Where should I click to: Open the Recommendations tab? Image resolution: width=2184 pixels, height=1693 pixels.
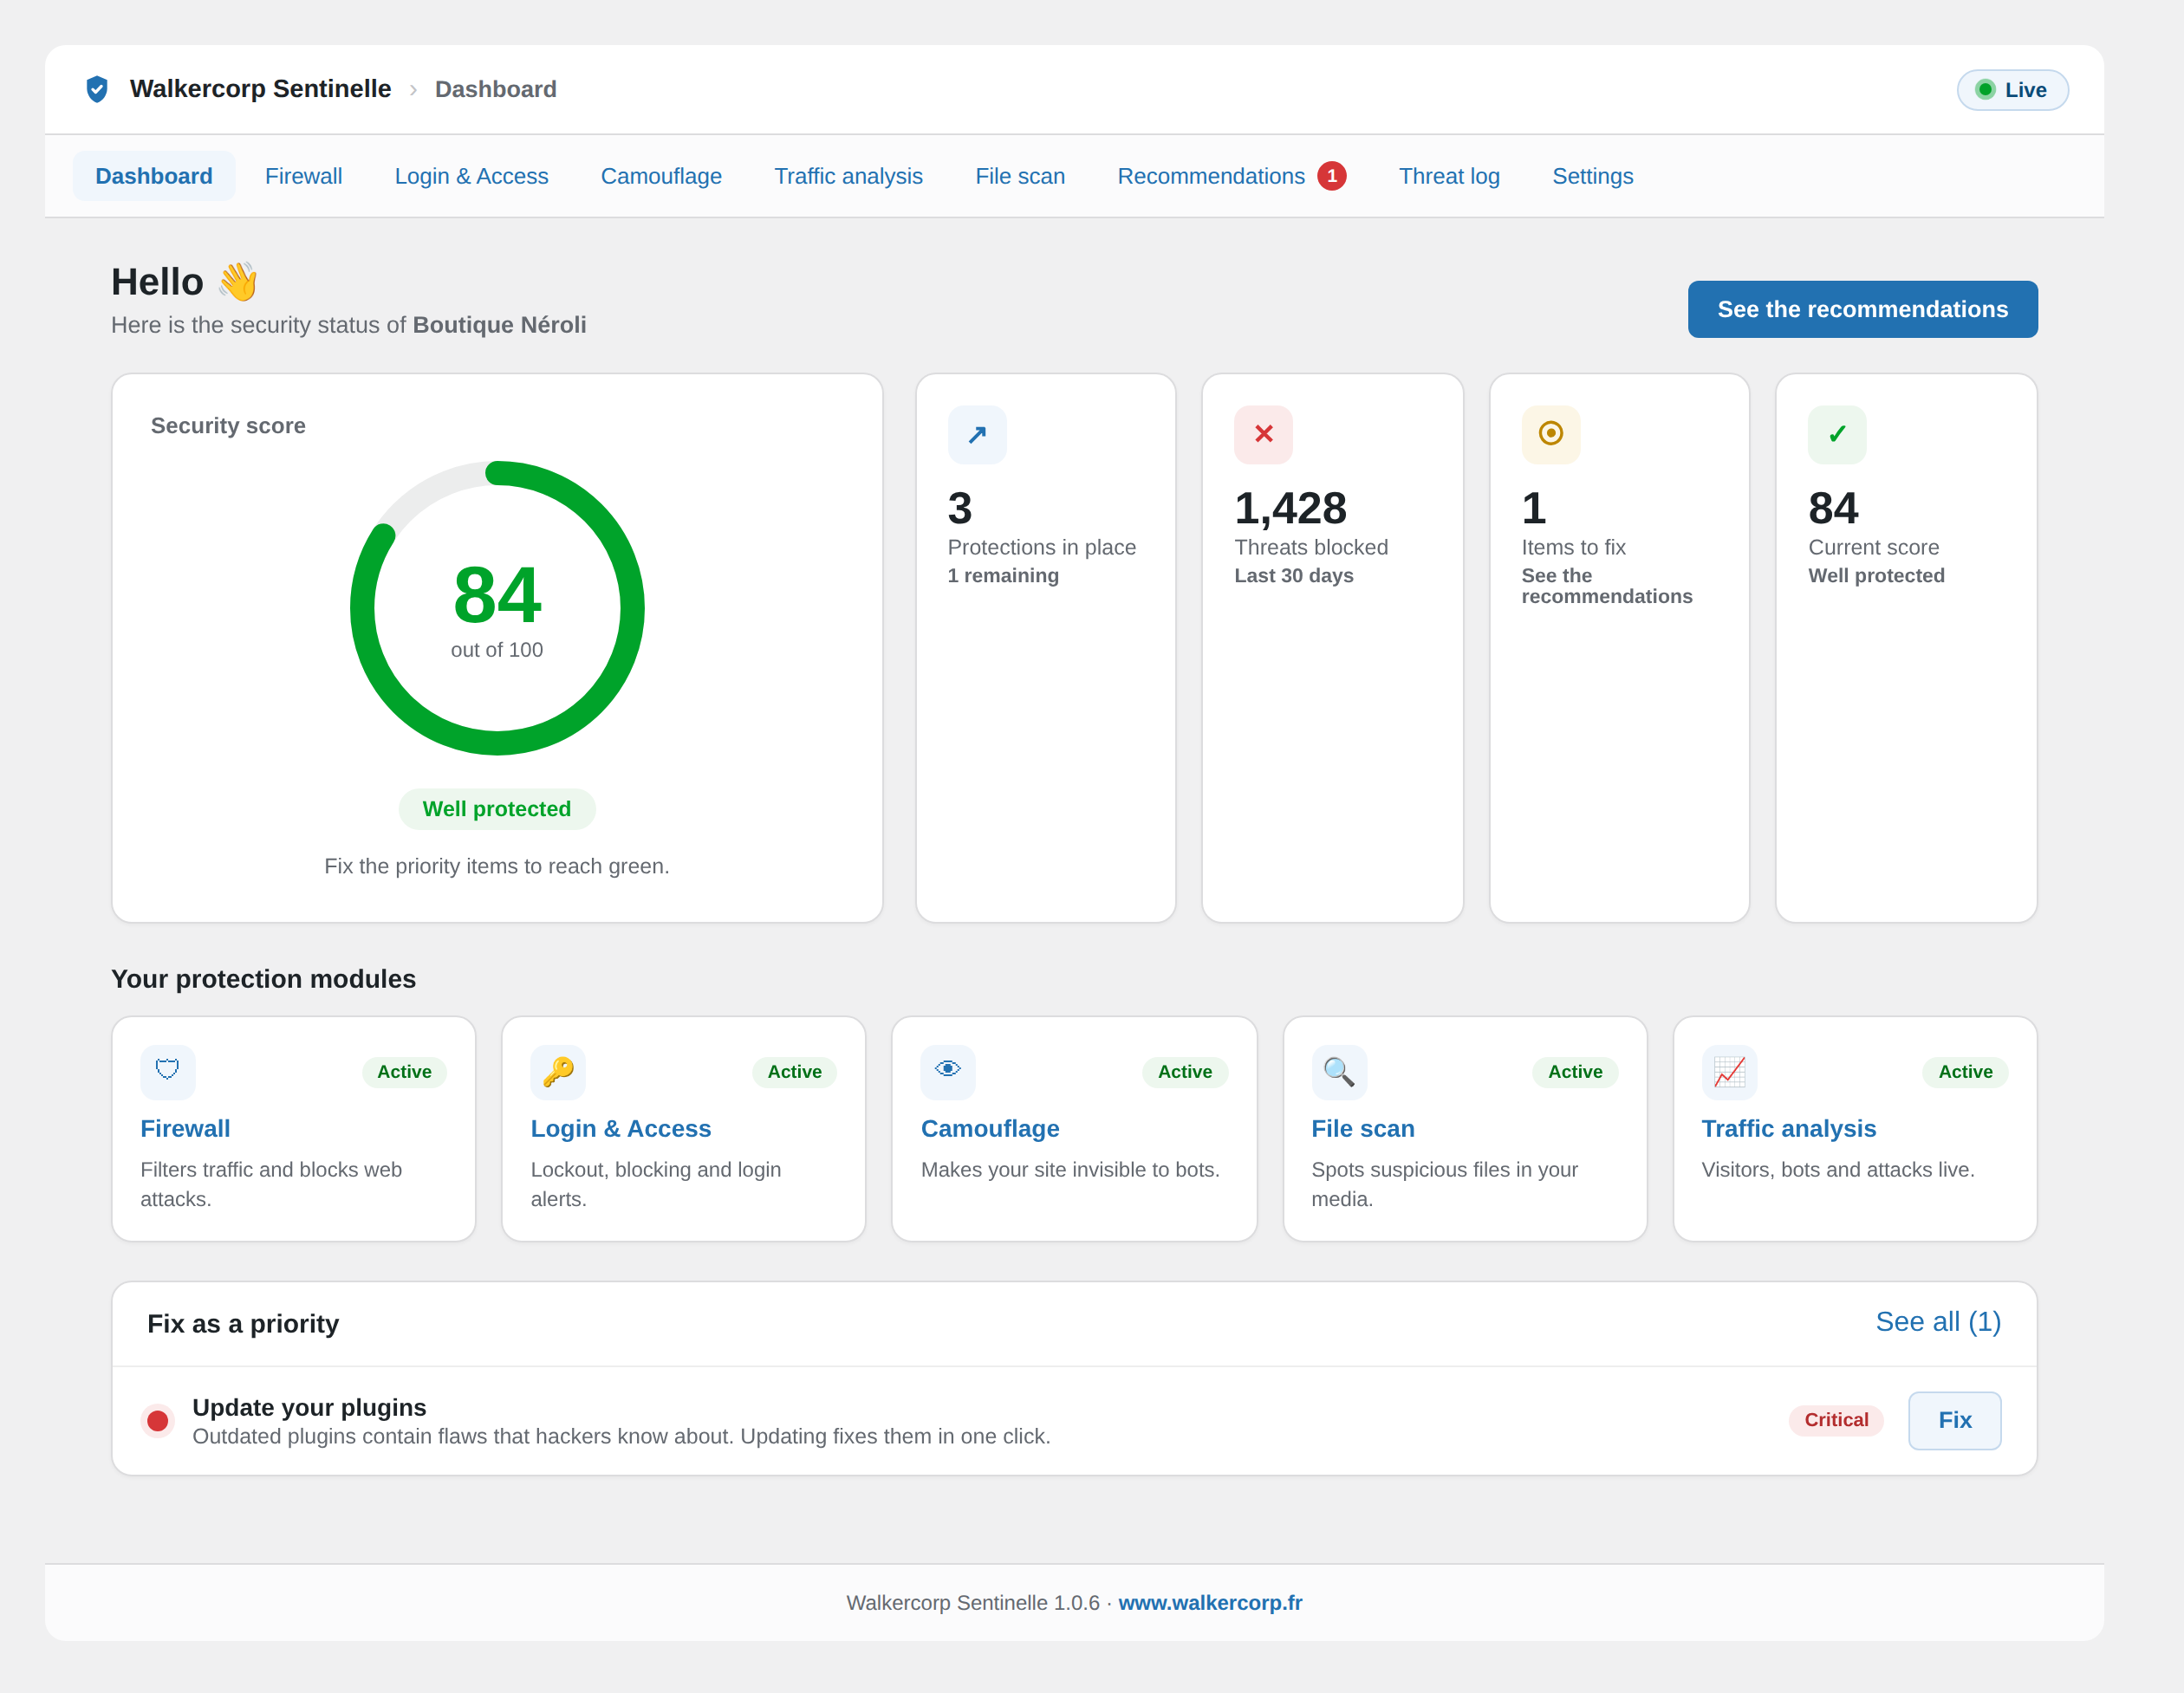tap(1231, 176)
